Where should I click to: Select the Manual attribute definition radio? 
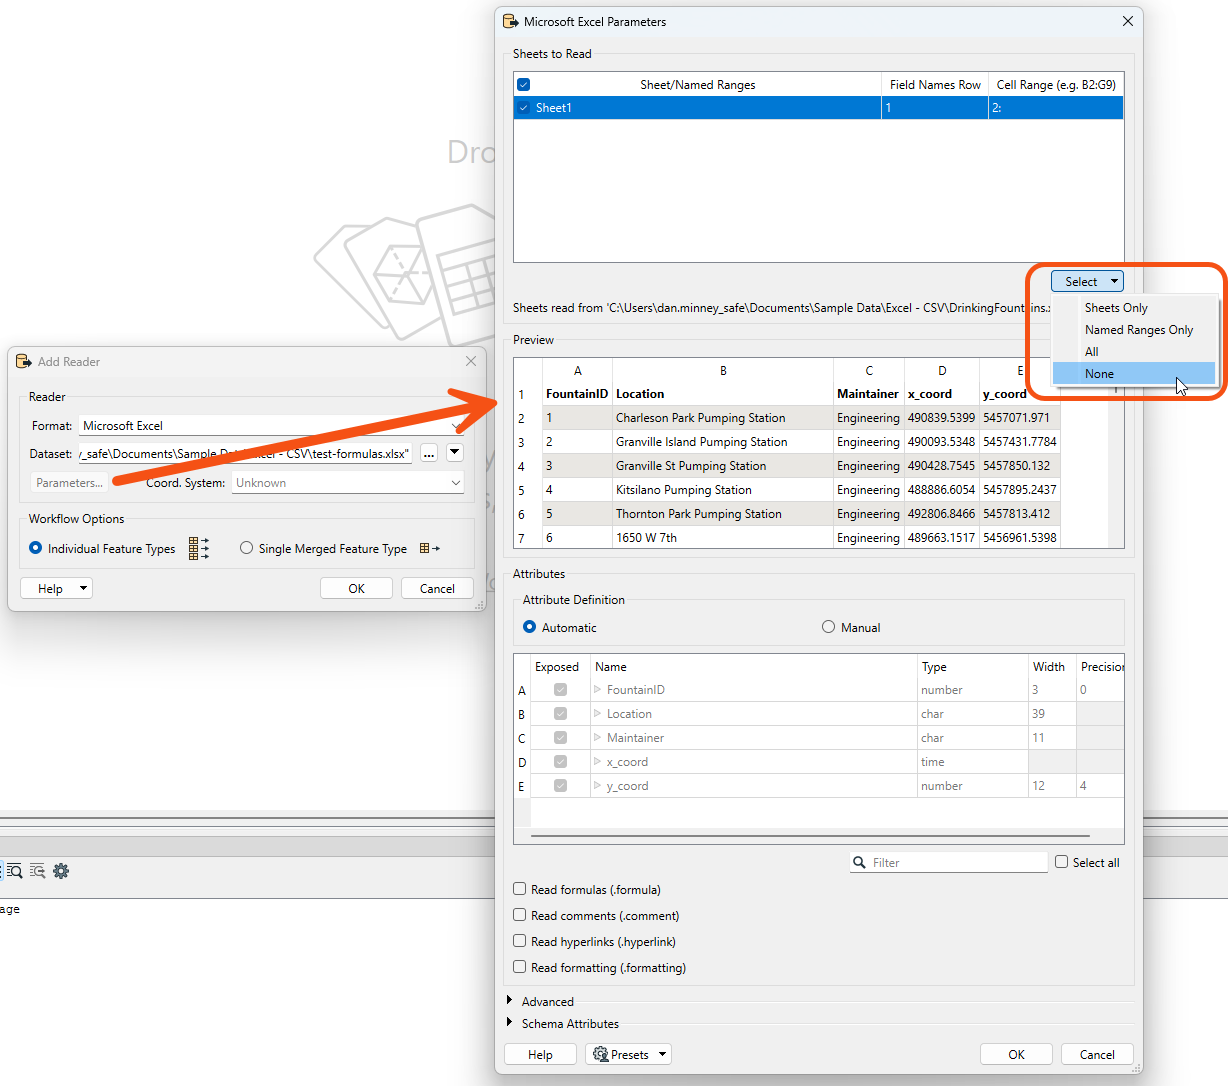click(x=828, y=627)
